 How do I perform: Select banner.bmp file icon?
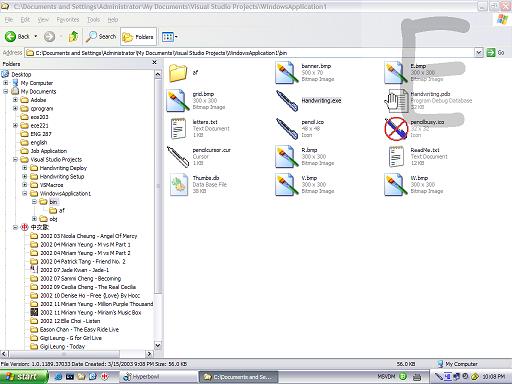coord(286,72)
